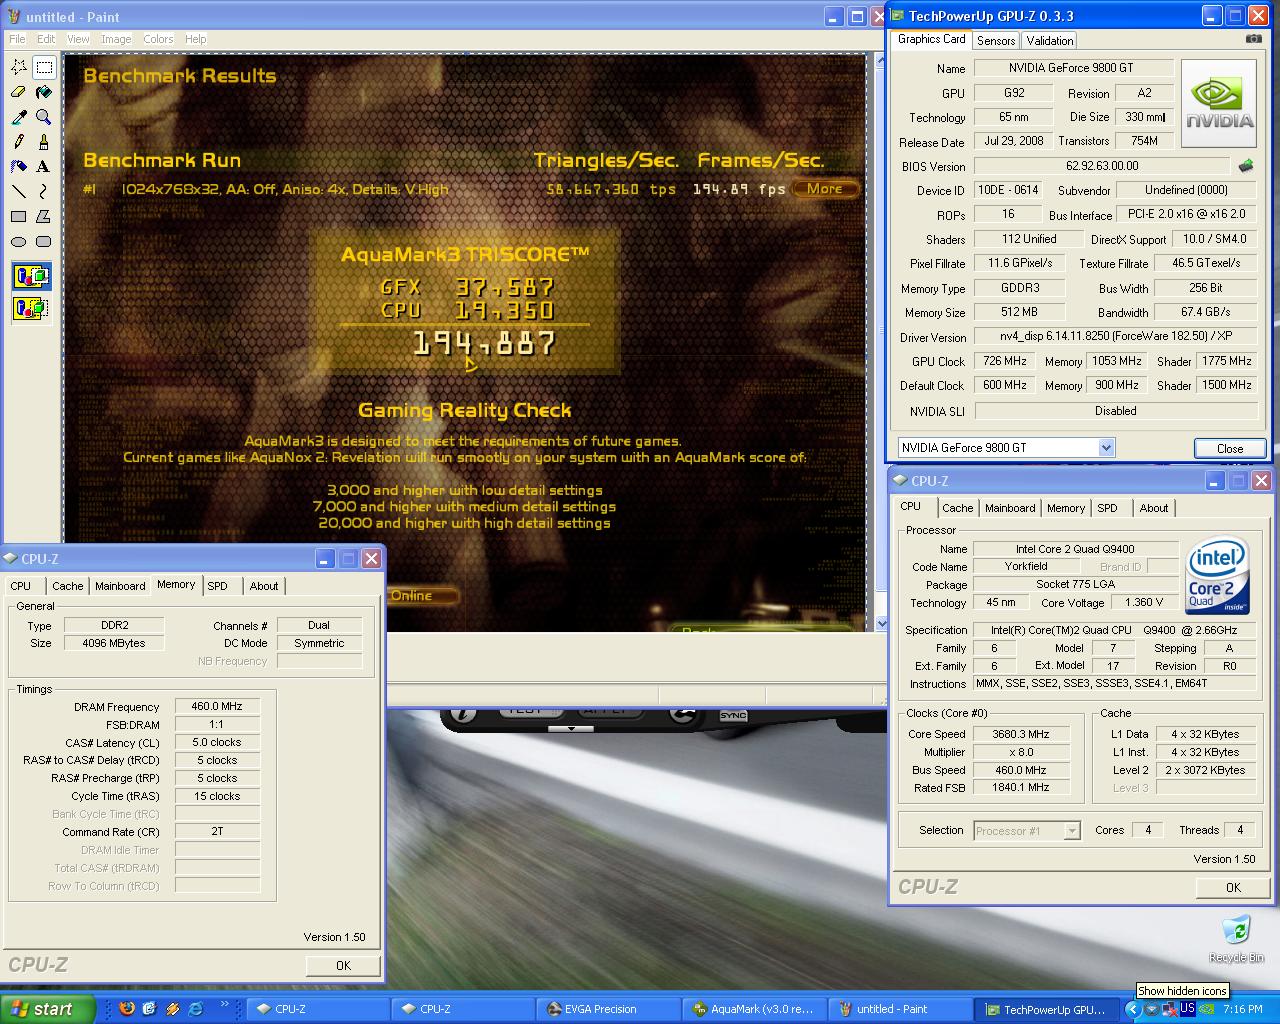The height and width of the screenshot is (1024, 1280).
Task: Click the US language indicator in tray
Action: [x=1187, y=1009]
